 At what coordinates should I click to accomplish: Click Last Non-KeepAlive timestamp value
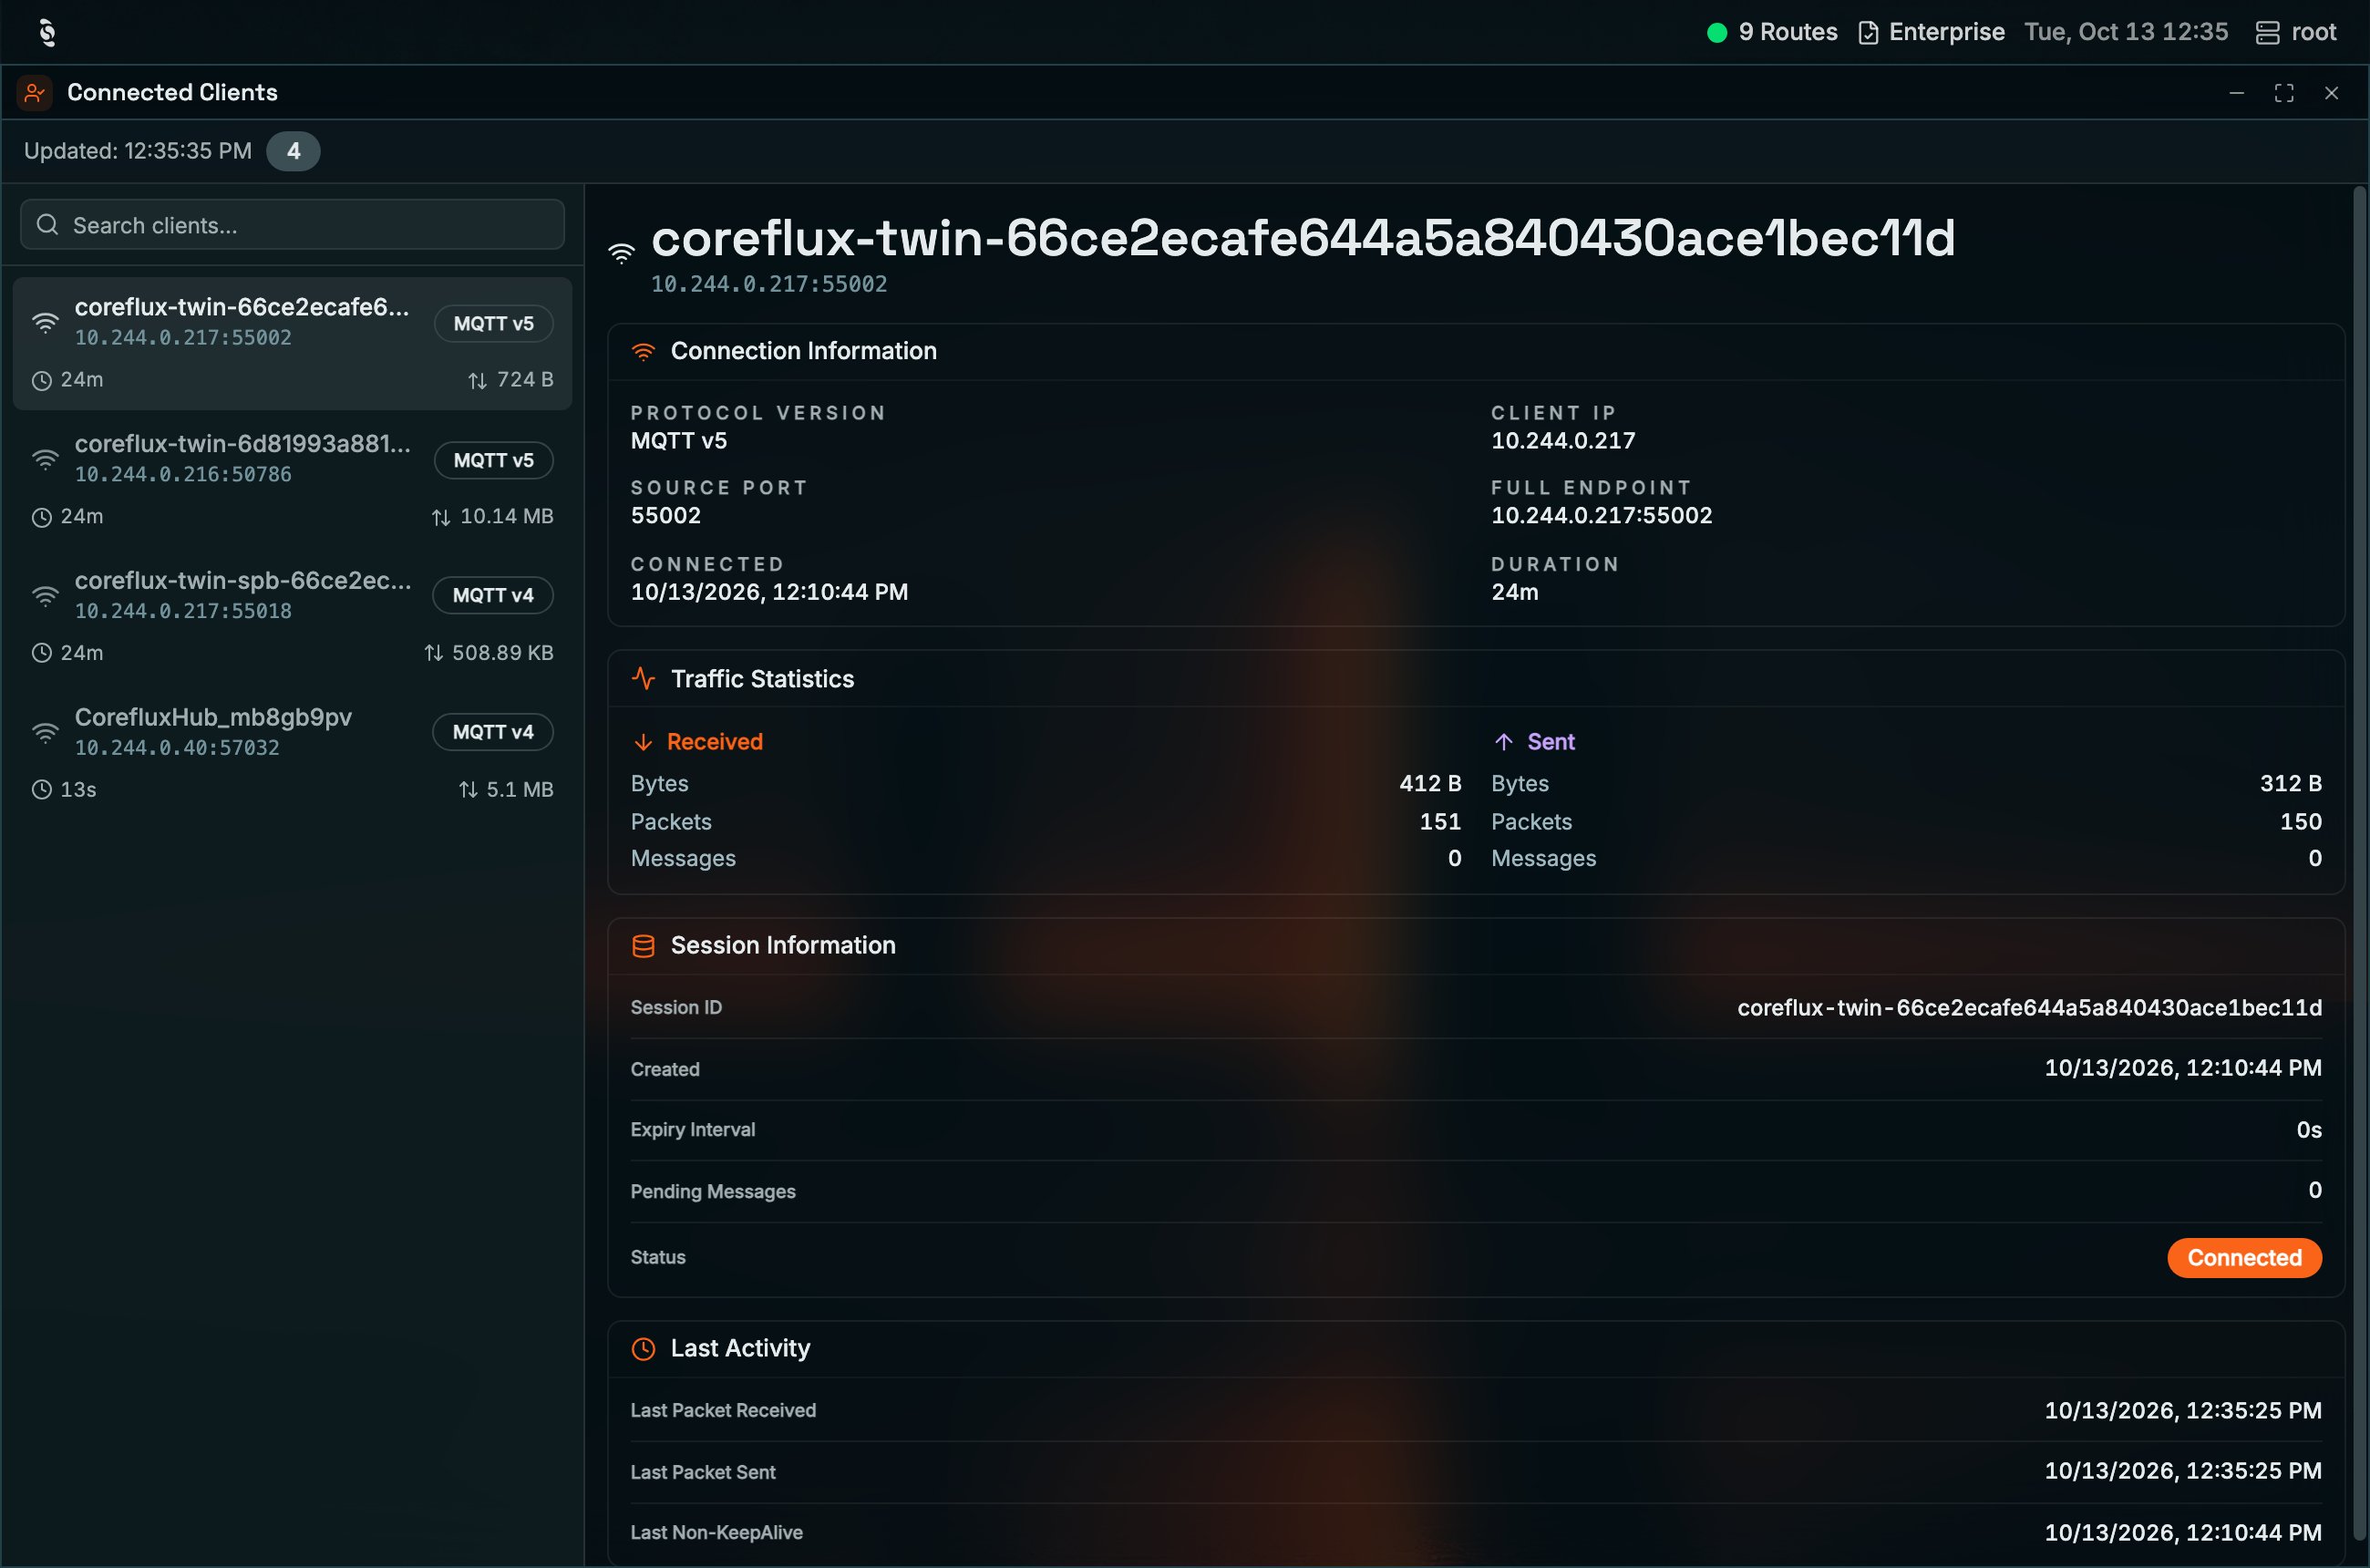pos(2183,1533)
